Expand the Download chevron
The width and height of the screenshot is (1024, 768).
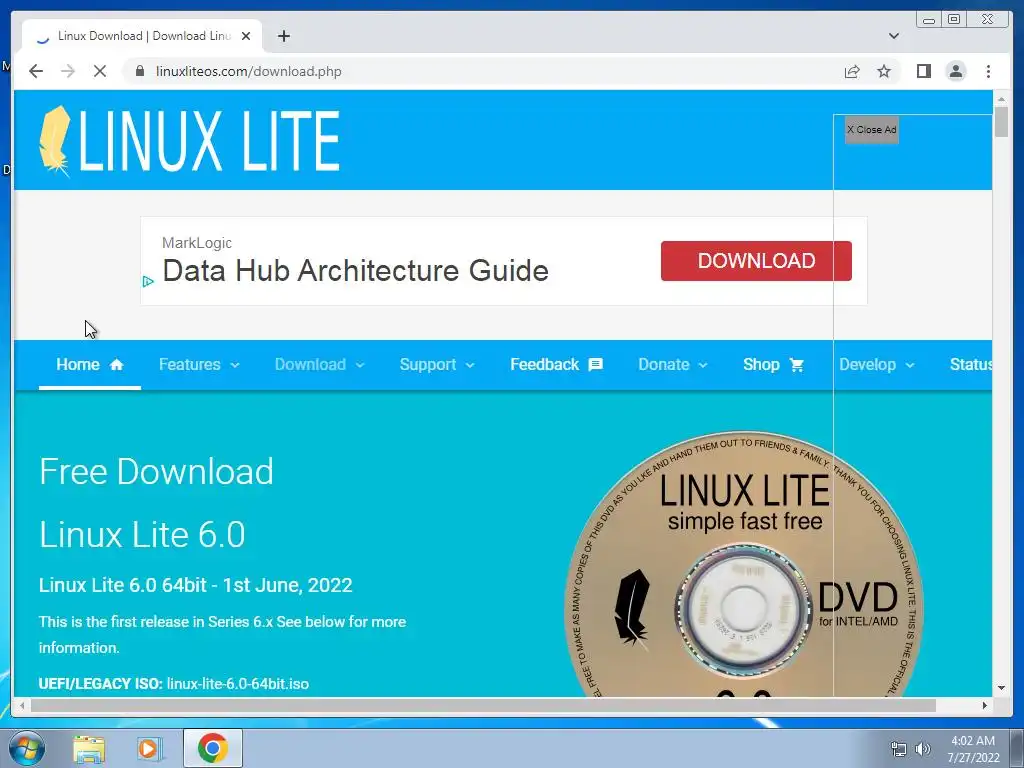tap(360, 365)
